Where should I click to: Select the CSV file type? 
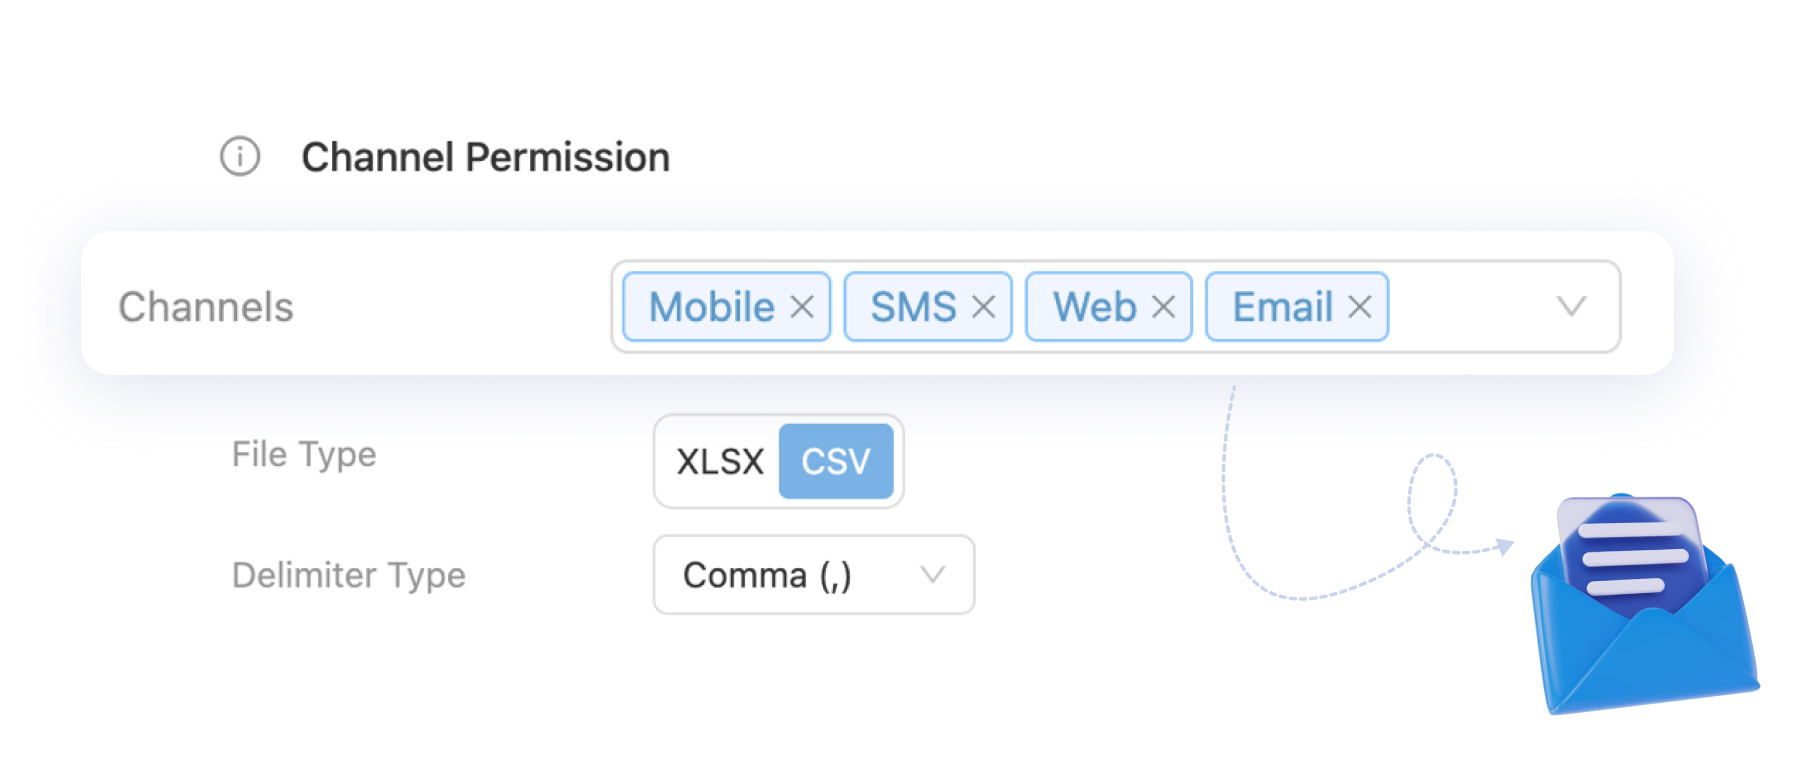point(836,461)
